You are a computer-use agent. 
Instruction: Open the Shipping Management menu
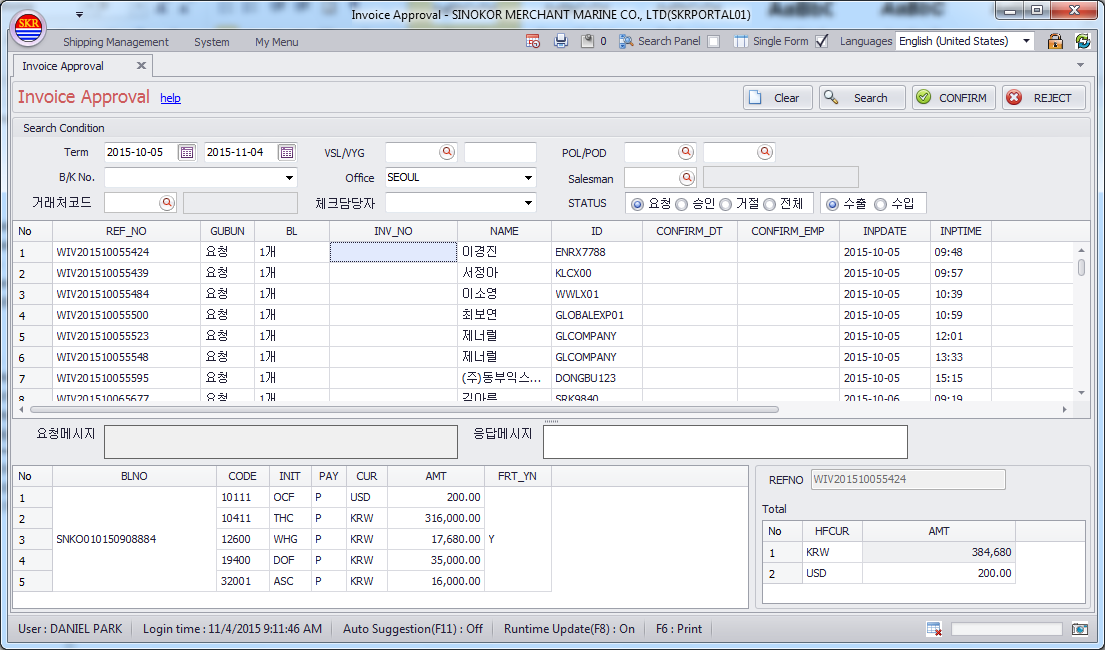pos(116,42)
